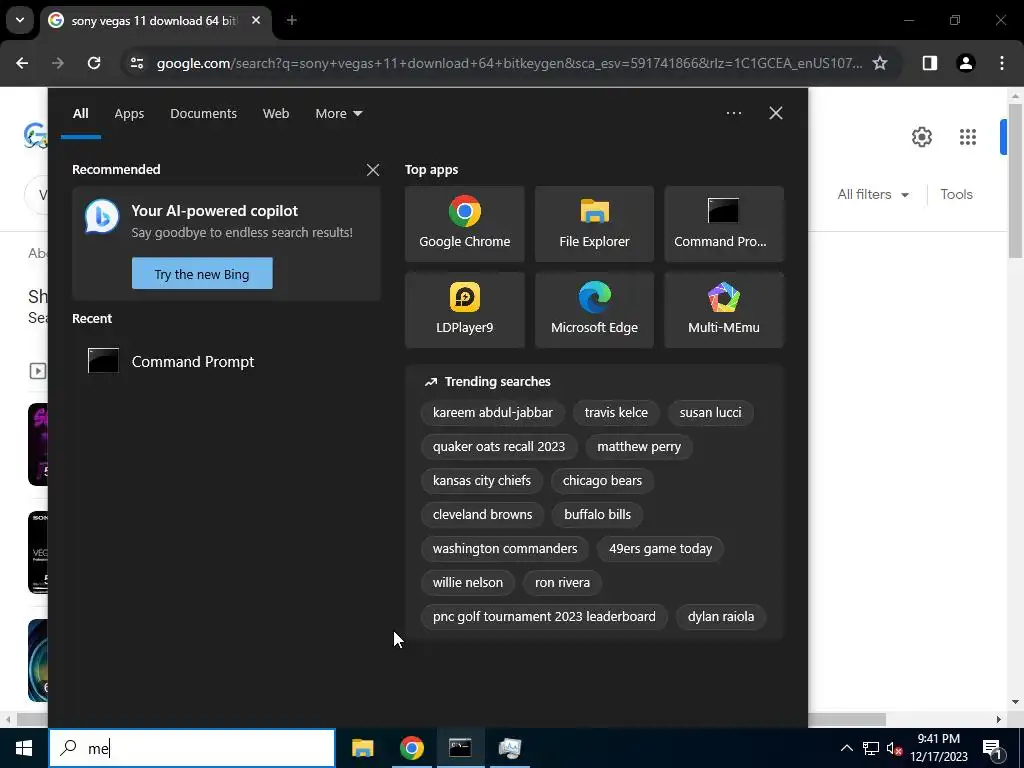The image size is (1024, 768).
Task: Click the taskbar search input field
Action: click(x=192, y=748)
